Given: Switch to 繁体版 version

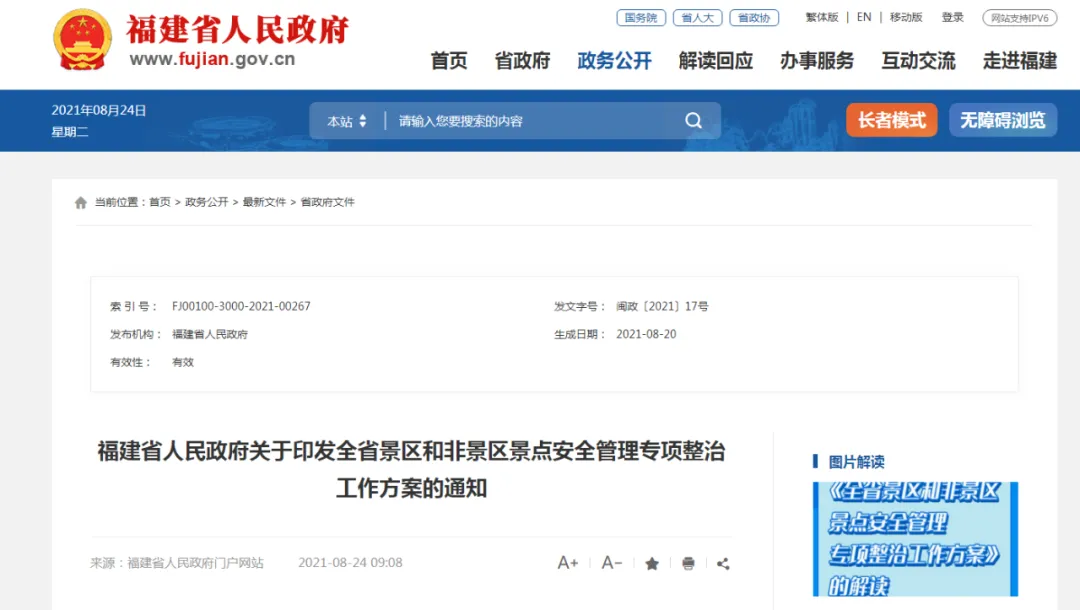Looking at the screenshot, I should pyautogui.click(x=822, y=17).
